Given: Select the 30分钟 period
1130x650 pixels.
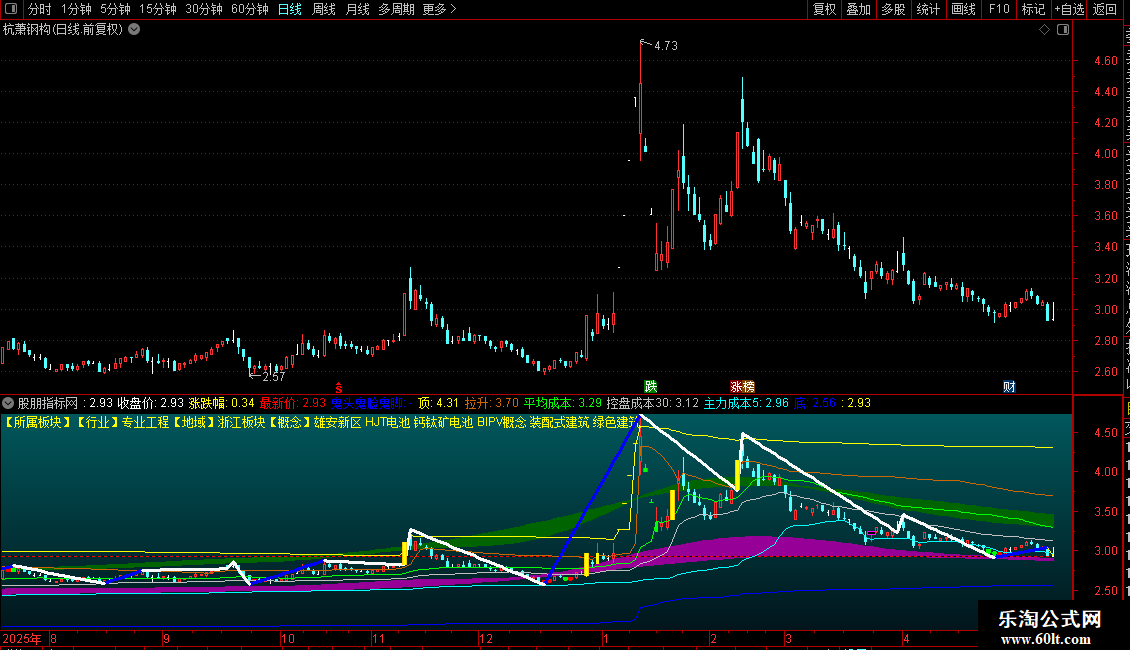Looking at the screenshot, I should pos(204,9).
